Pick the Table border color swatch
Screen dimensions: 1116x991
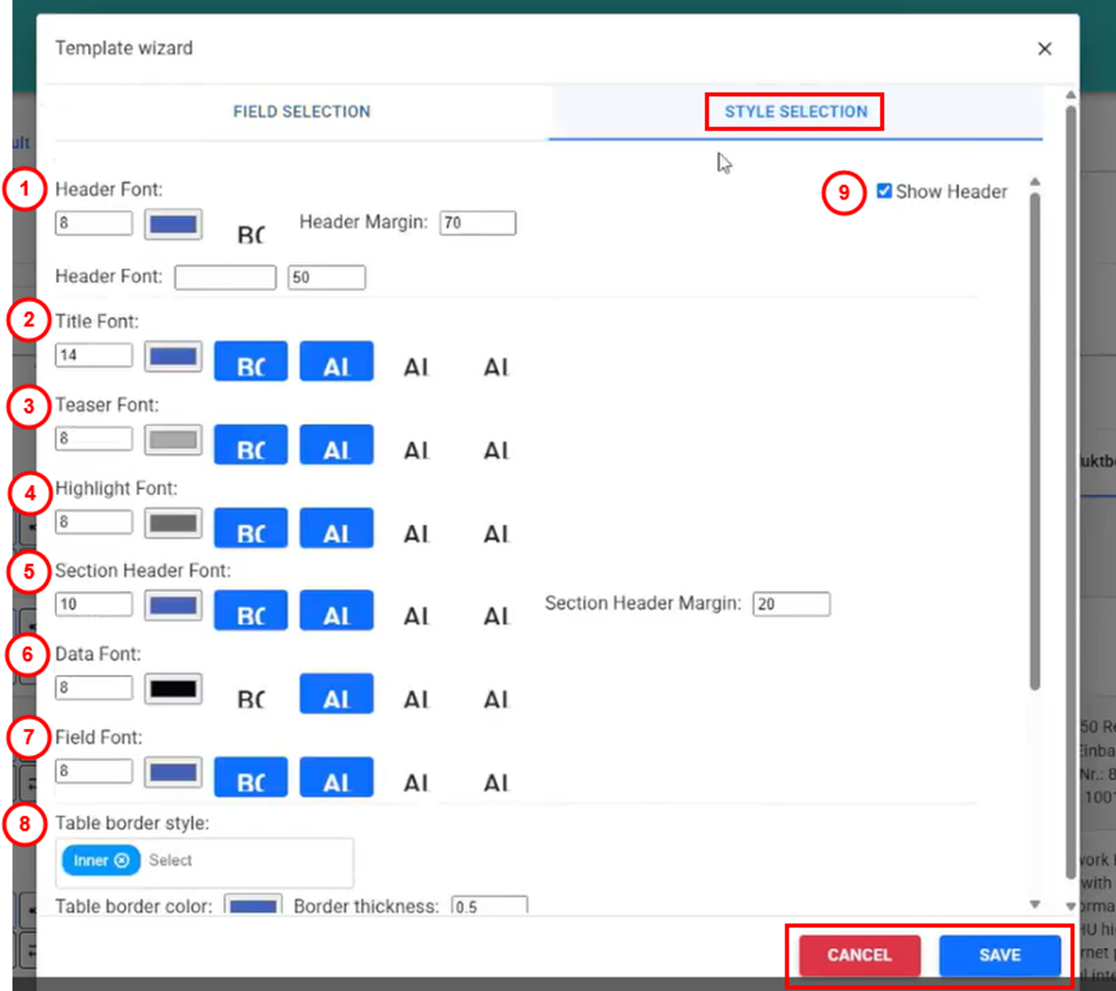[x=252, y=906]
